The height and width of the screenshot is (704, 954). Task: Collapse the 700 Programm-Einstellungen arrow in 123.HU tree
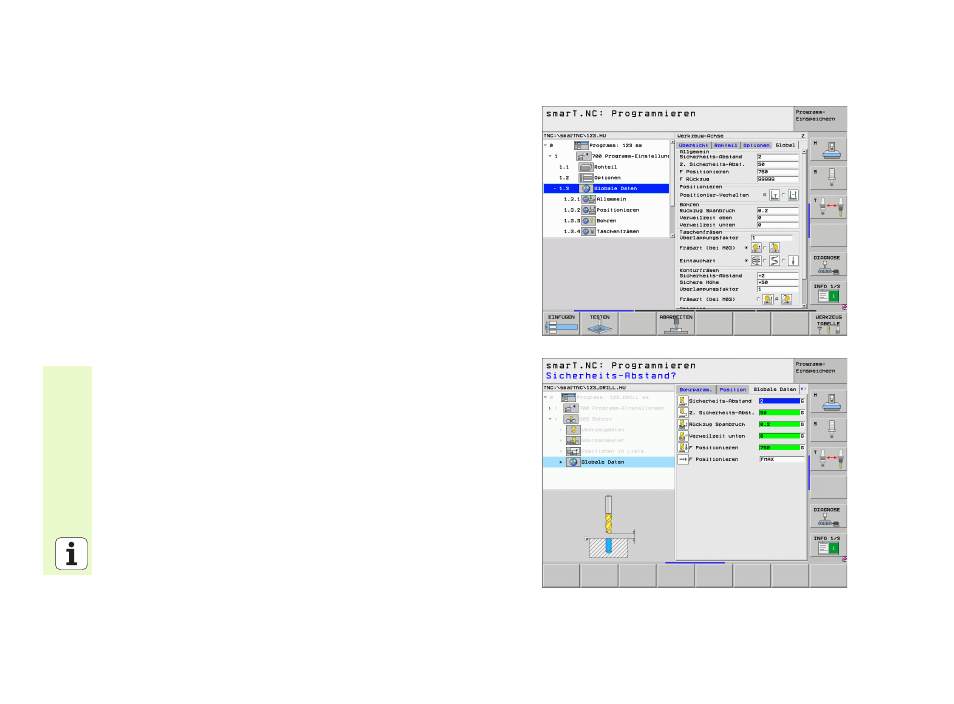(x=551, y=156)
